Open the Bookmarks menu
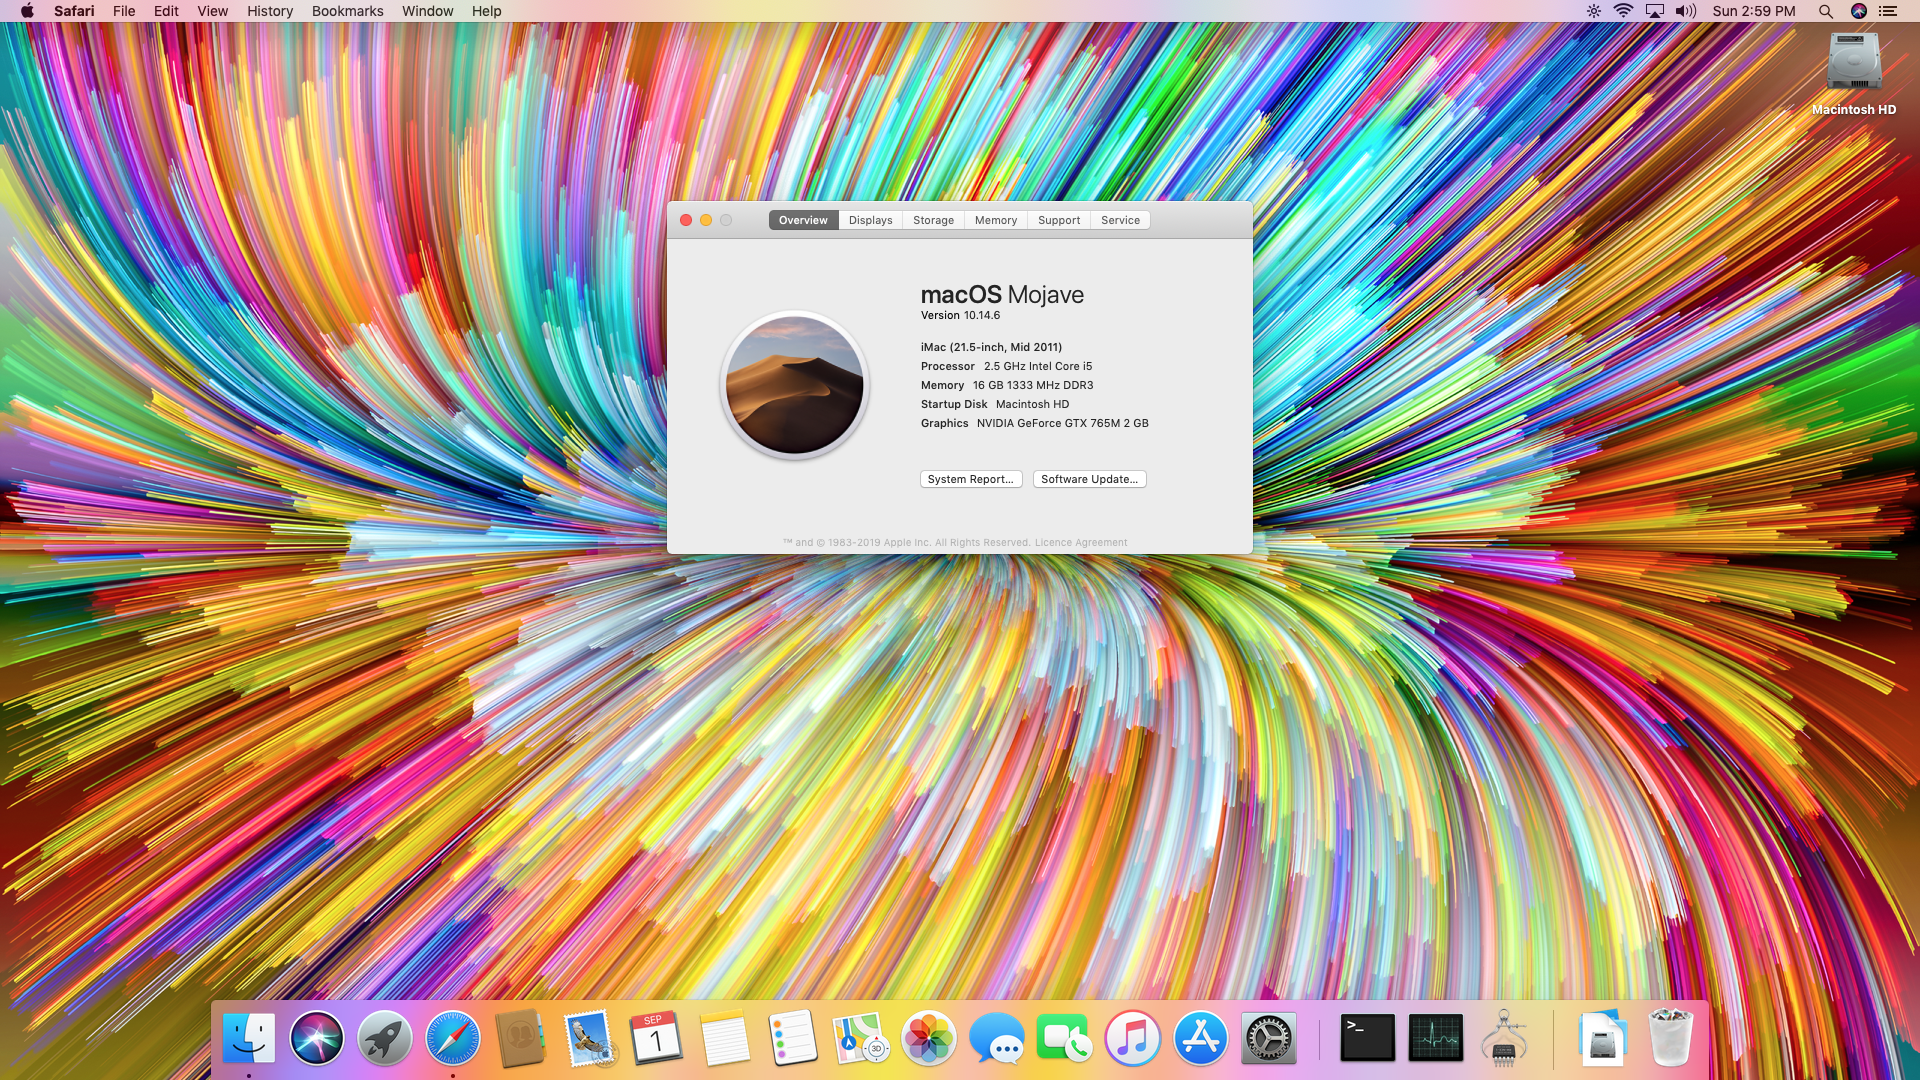This screenshot has height=1080, width=1920. coord(347,11)
